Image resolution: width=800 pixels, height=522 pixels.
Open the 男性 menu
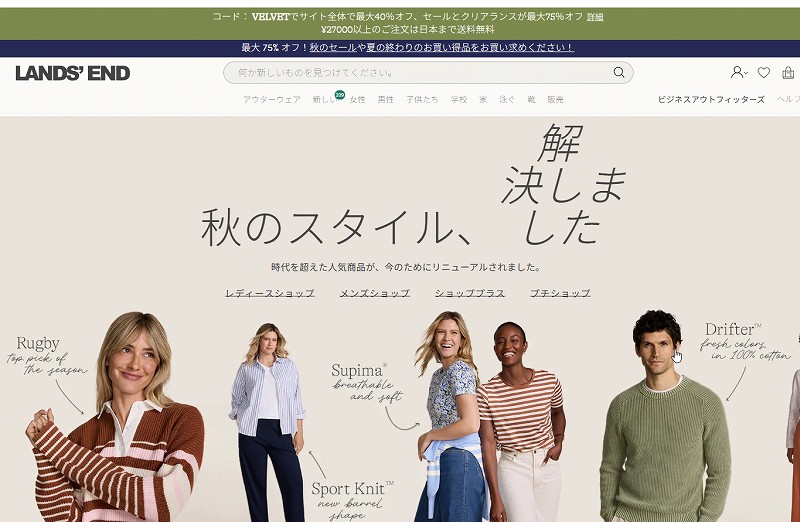coord(385,100)
